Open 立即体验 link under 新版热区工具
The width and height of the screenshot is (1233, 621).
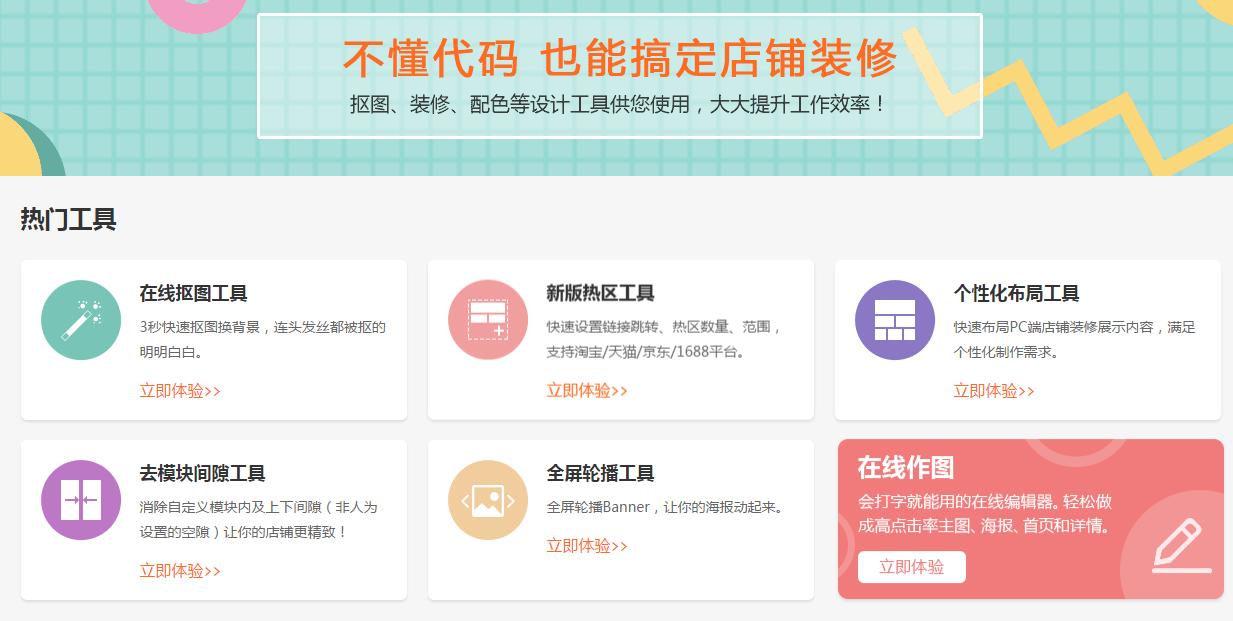coord(586,391)
